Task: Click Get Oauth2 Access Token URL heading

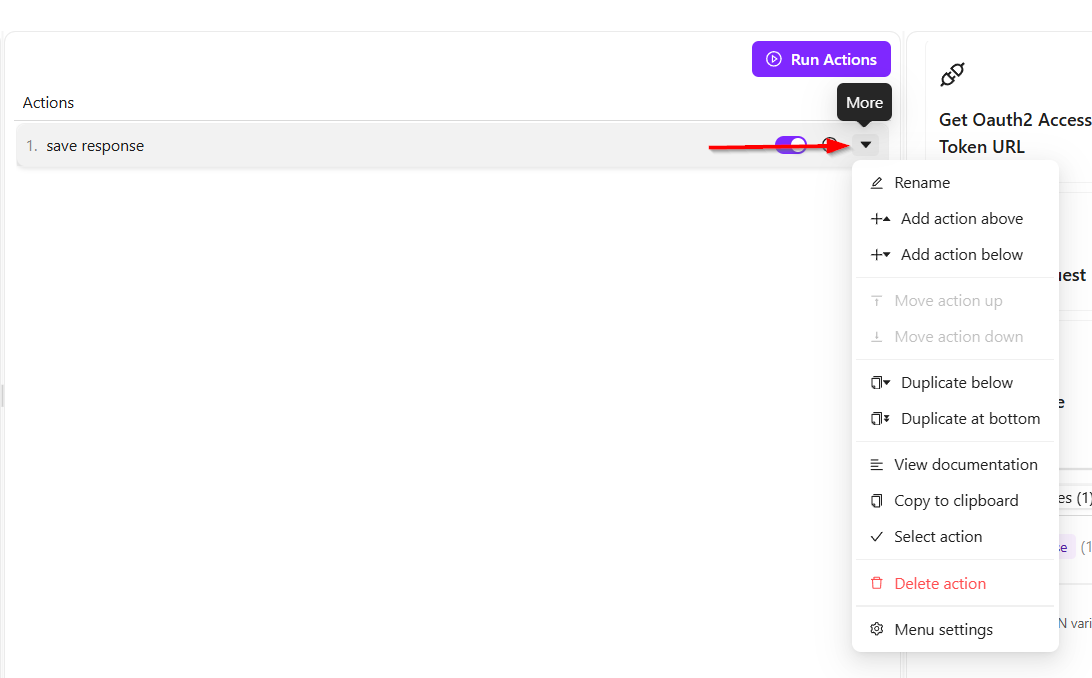Action: tap(1014, 133)
